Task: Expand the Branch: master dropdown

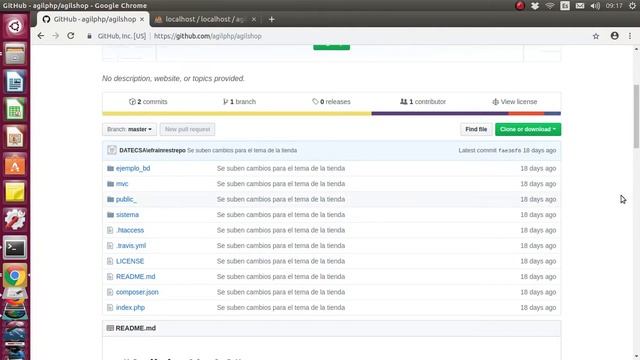Action: tap(129, 129)
